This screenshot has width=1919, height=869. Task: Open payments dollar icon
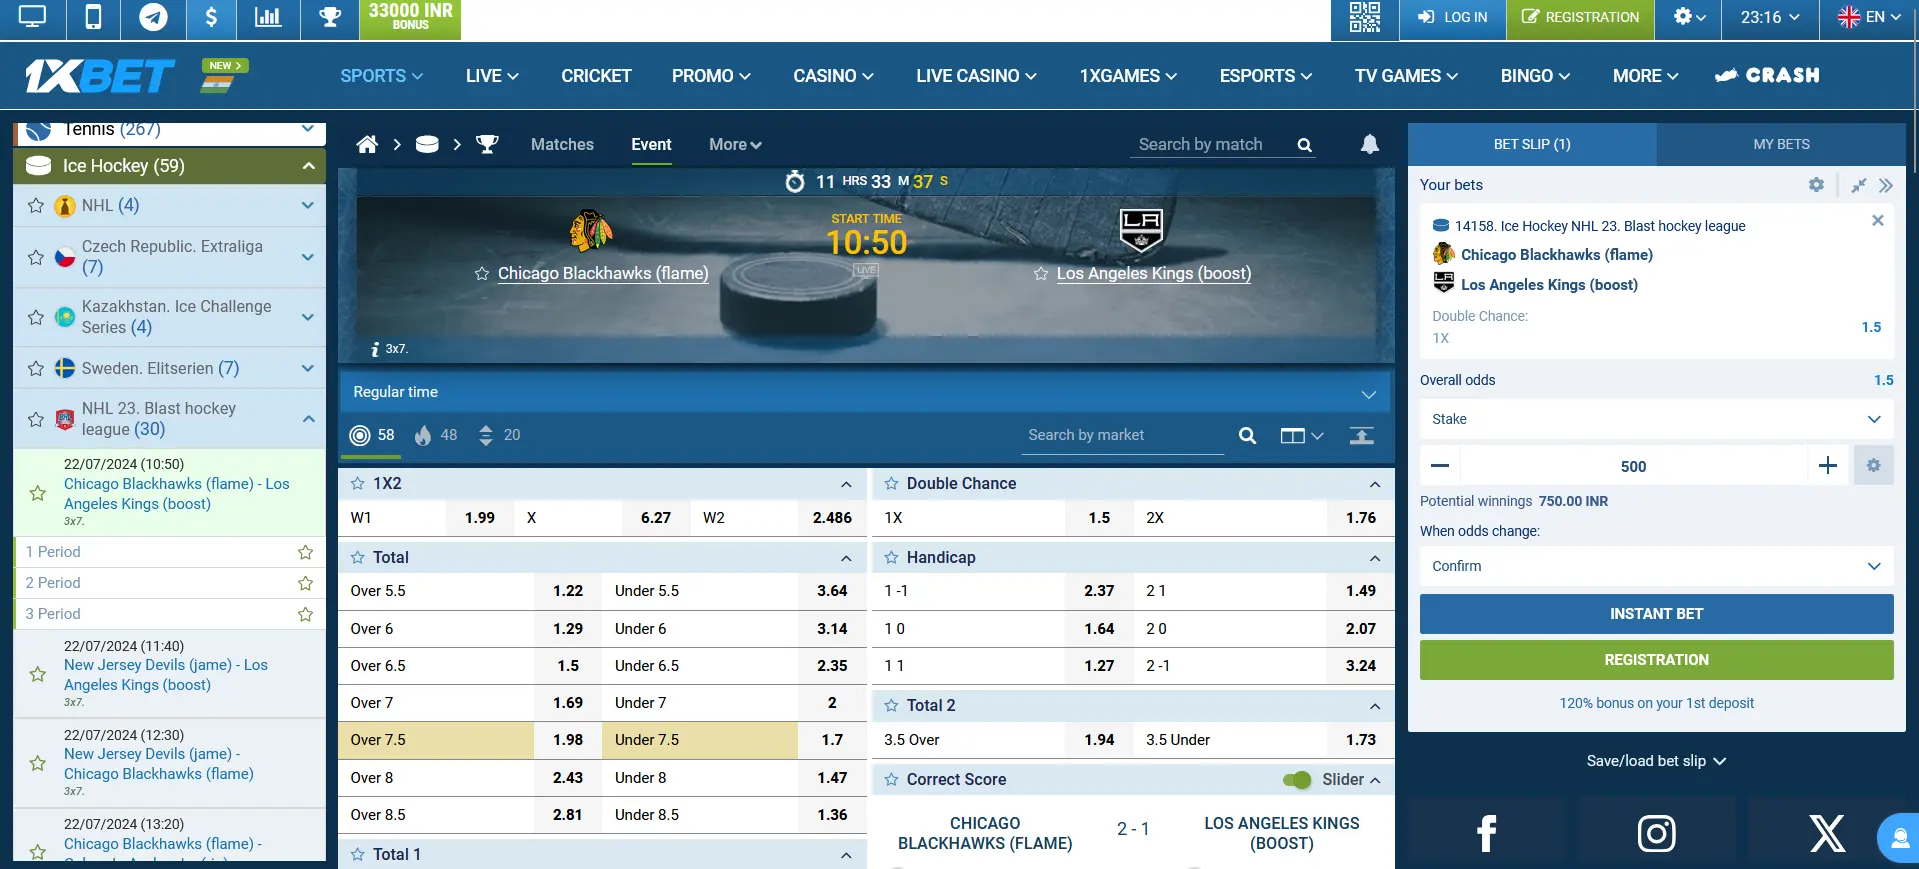point(211,17)
